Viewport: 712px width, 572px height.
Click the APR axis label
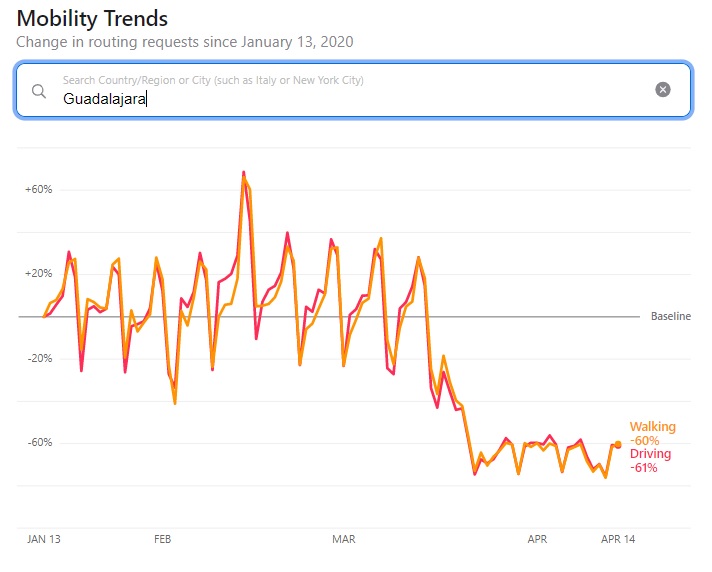[x=538, y=539]
